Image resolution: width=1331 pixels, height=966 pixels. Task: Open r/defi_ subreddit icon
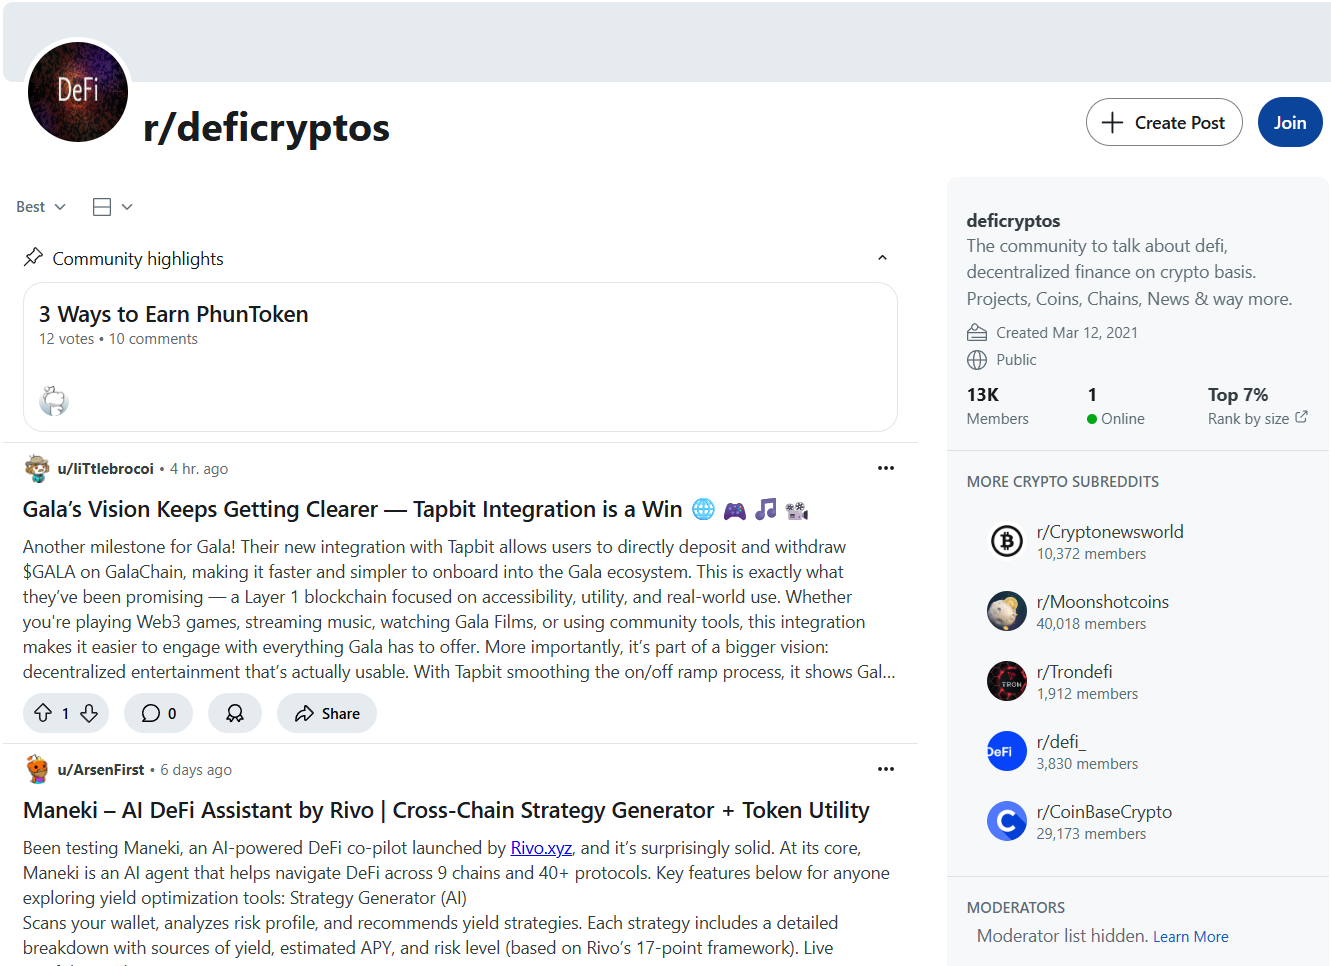[1007, 751]
